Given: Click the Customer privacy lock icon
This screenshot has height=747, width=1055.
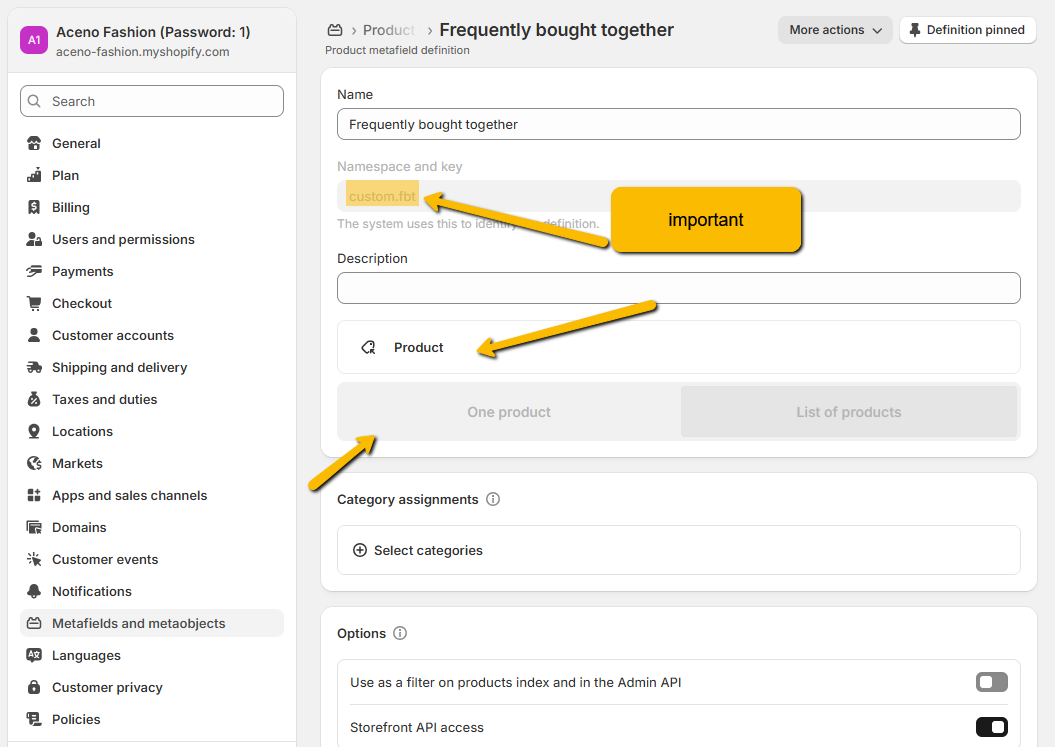Looking at the screenshot, I should pos(34,687).
